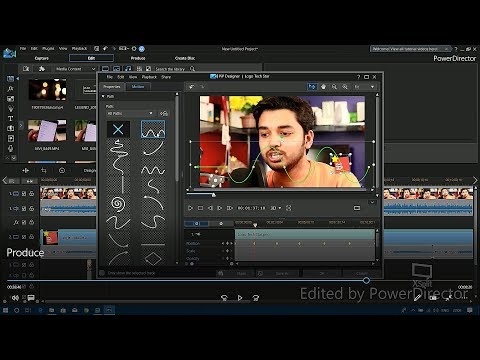This screenshot has width=480, height=360.
Task: Toggle video track 1 enable checkbox
Action: [24, 194]
